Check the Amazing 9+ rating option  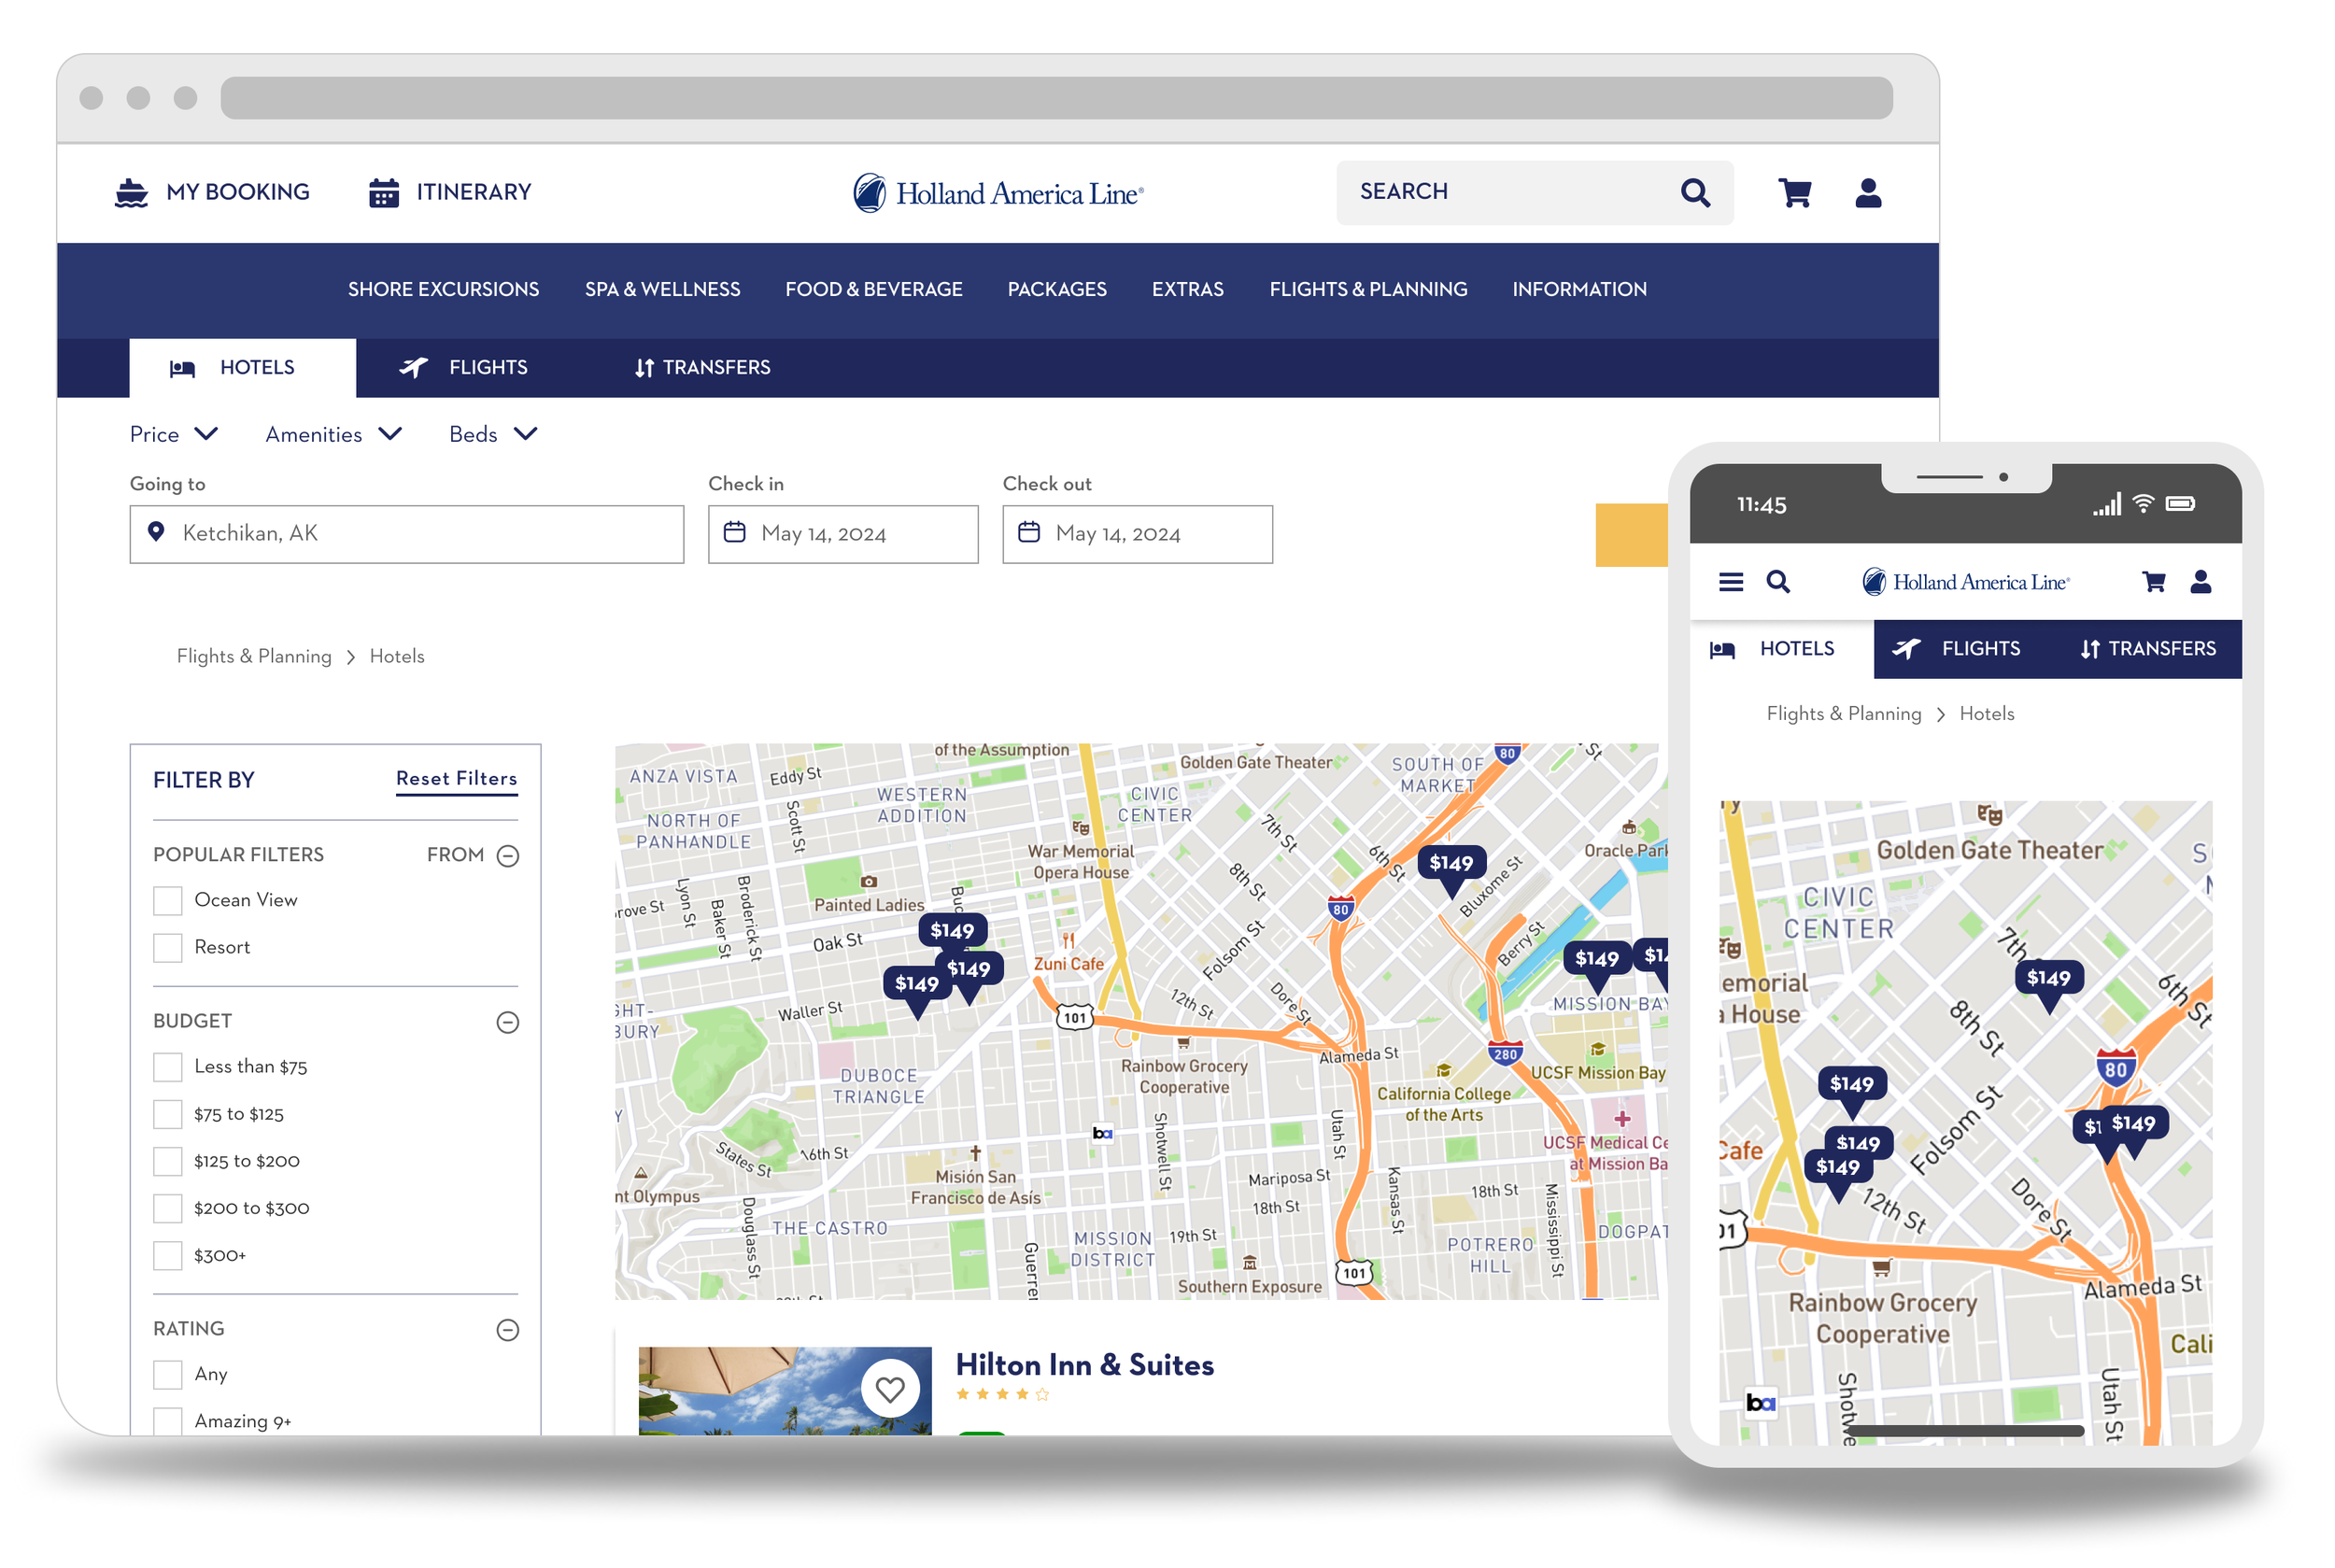[x=168, y=1421]
